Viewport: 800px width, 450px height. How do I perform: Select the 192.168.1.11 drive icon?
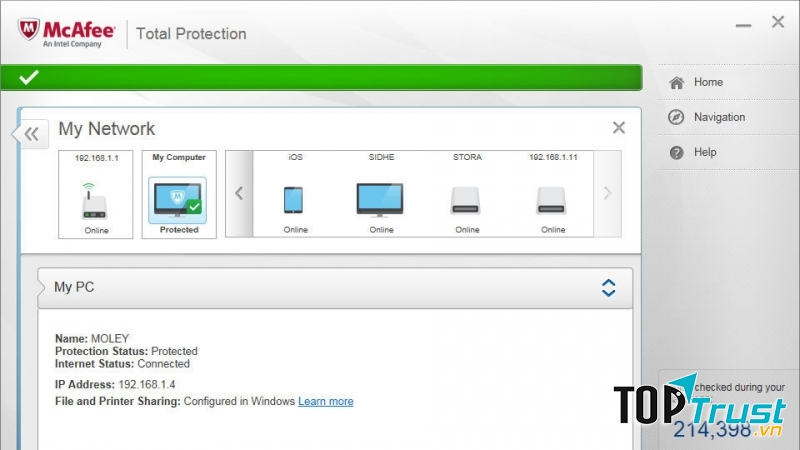551,201
